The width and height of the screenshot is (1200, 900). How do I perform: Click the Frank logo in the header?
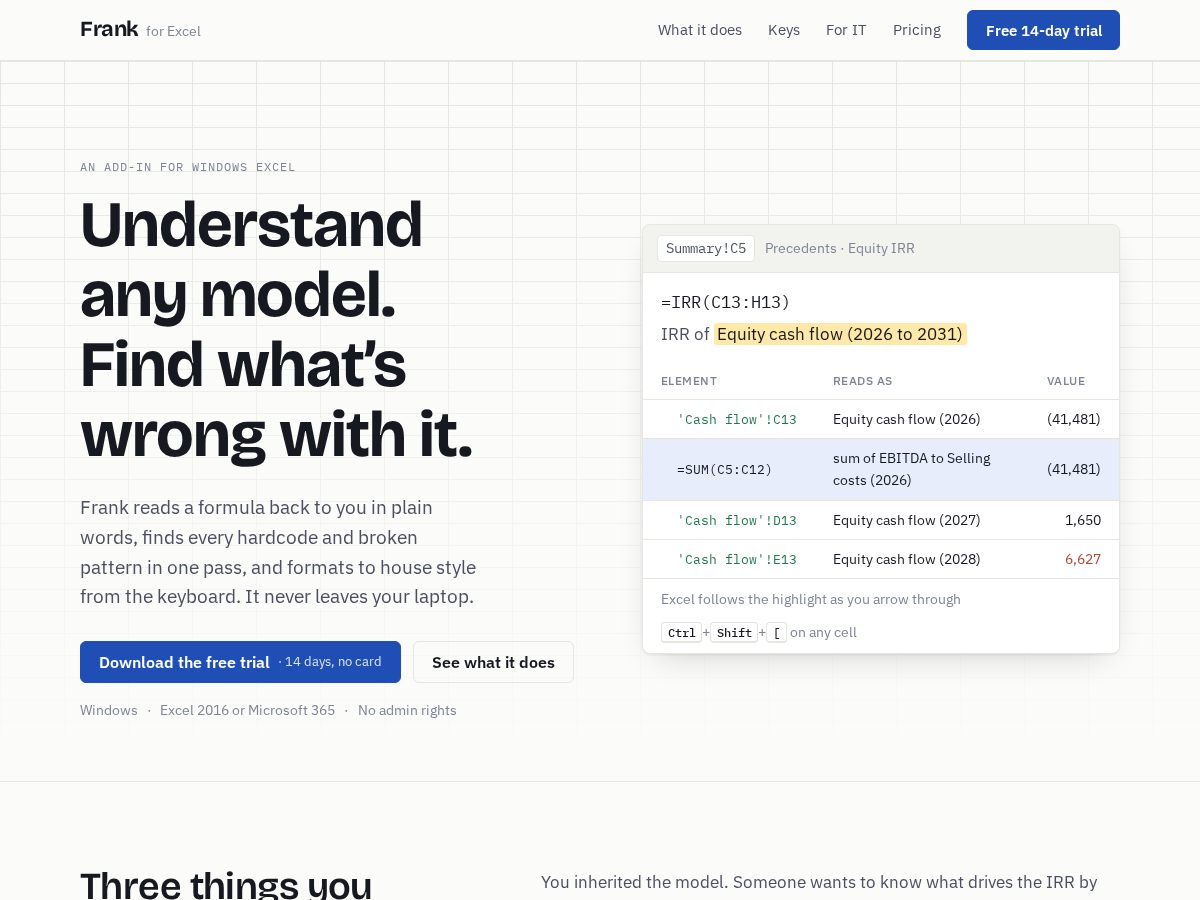140,30
